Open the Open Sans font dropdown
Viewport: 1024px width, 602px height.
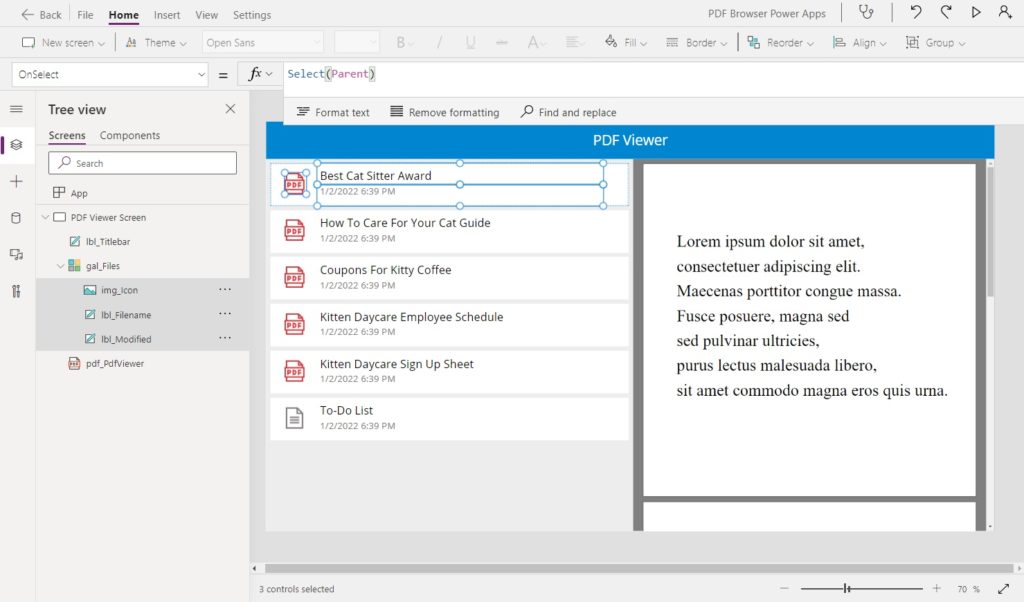tap(263, 42)
